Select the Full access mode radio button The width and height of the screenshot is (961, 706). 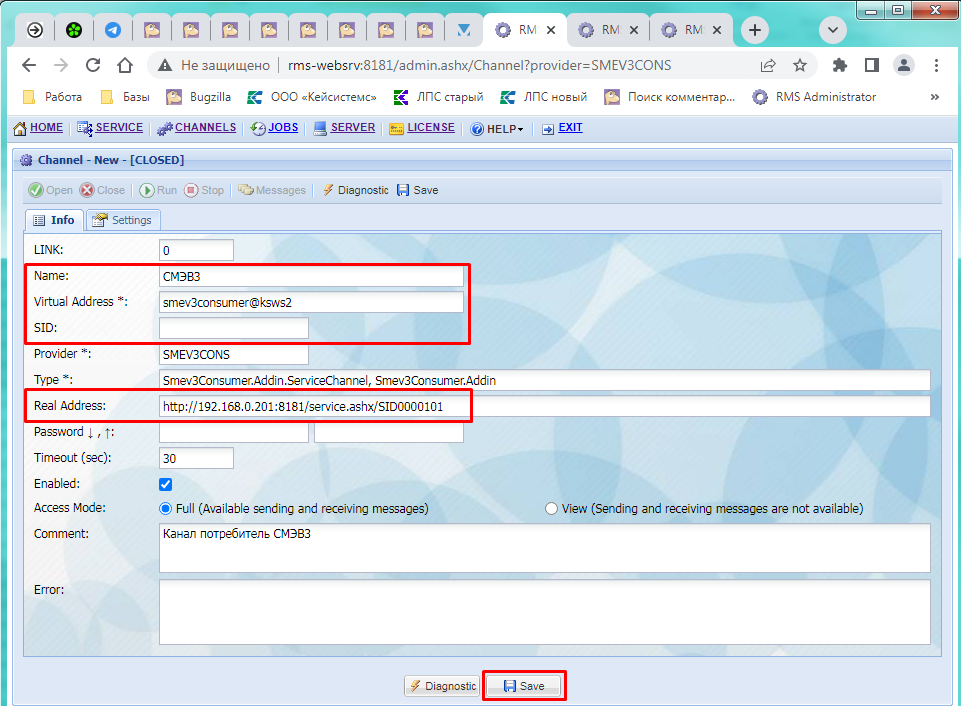[165, 508]
